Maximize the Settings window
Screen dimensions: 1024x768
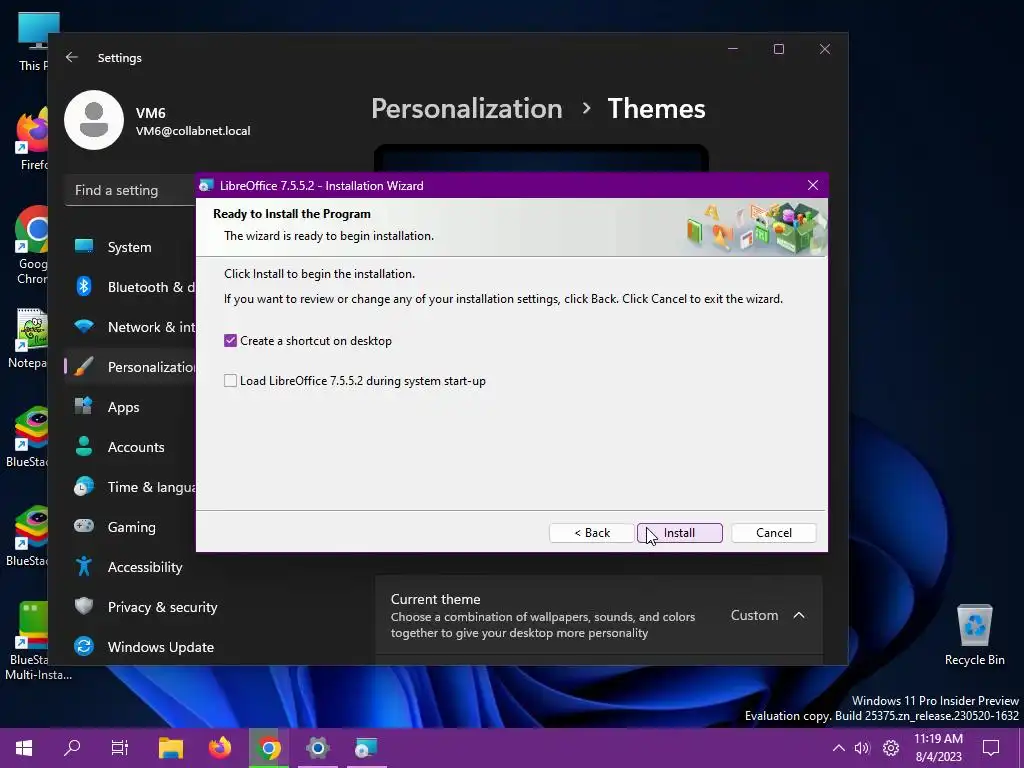[778, 49]
